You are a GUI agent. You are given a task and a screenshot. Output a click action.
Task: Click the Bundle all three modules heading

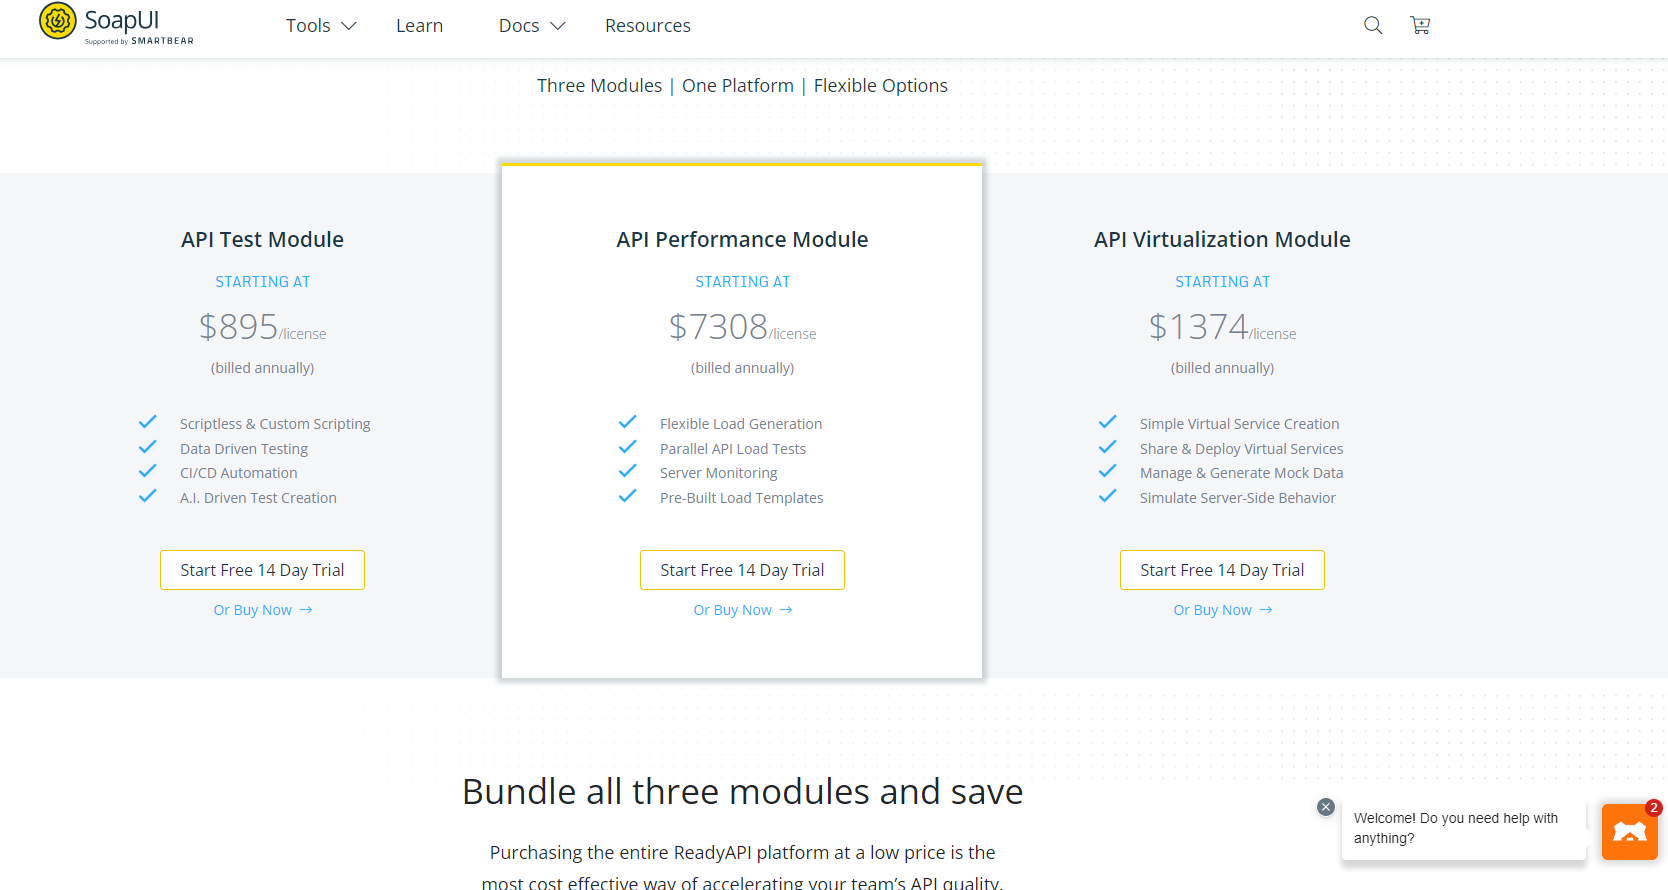[x=742, y=792]
